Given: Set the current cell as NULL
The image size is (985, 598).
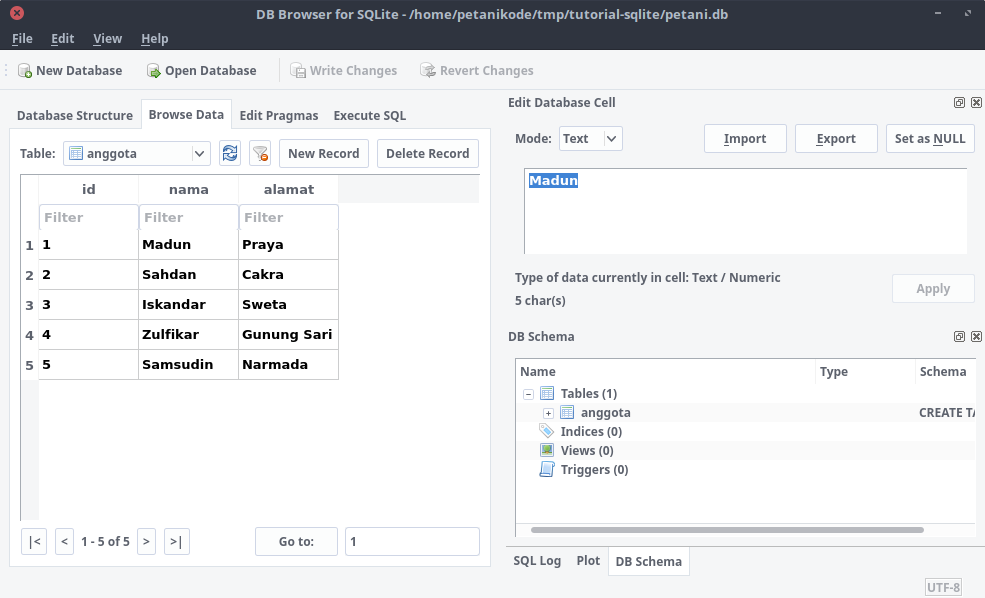Looking at the screenshot, I should [930, 138].
